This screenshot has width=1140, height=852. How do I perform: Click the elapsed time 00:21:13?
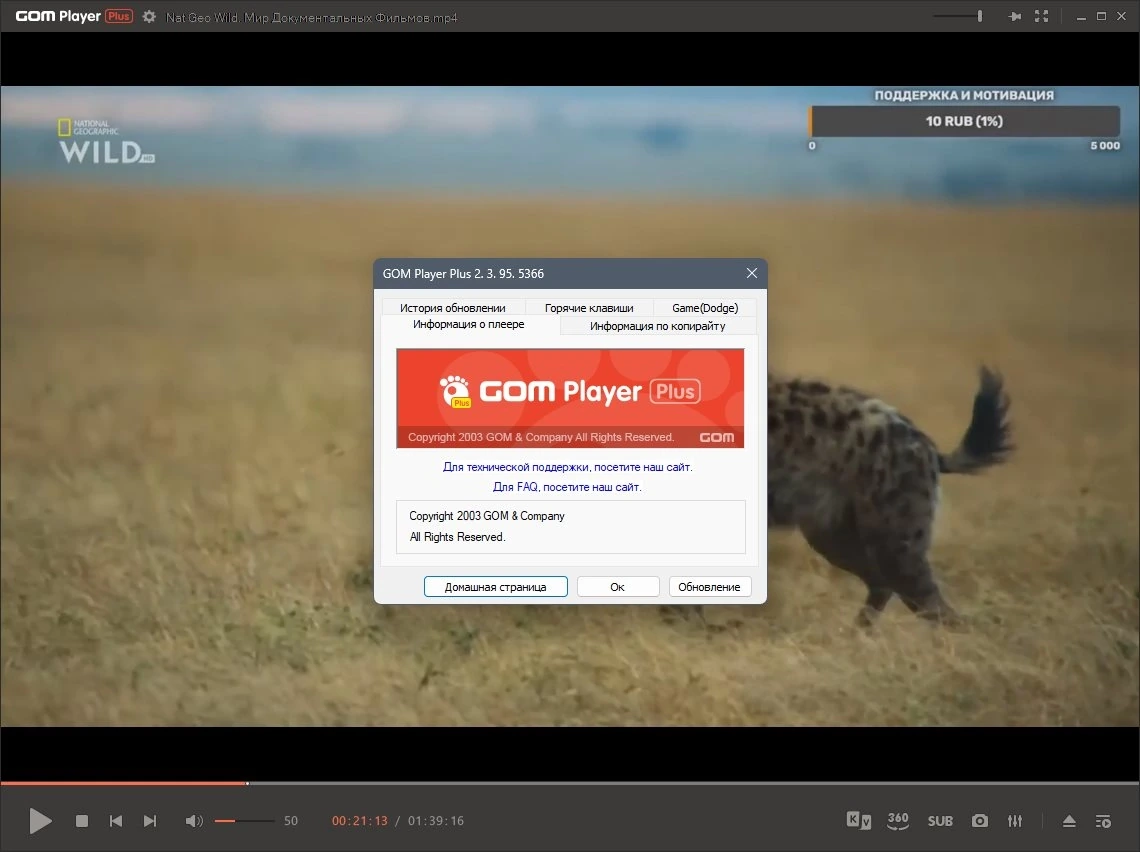360,821
